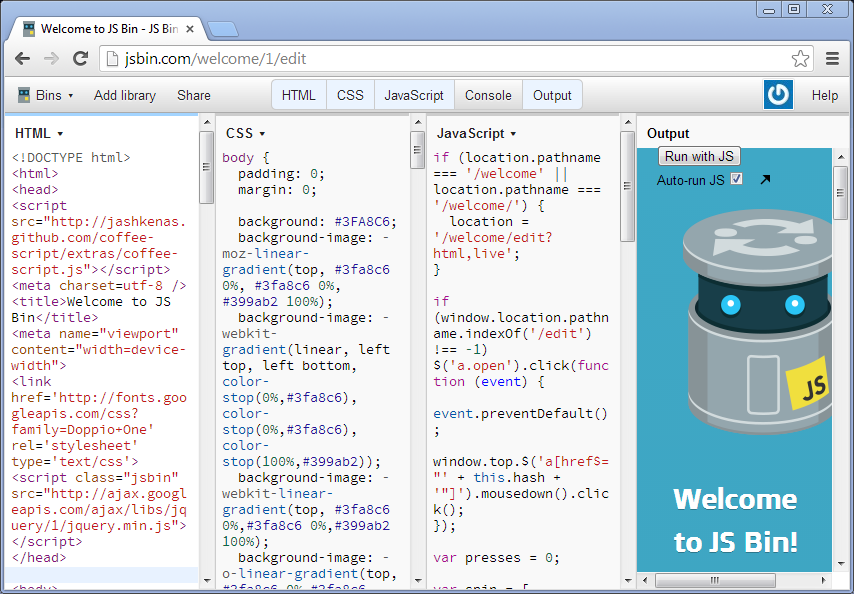Image resolution: width=854 pixels, height=594 pixels.
Task: Click the "event.preventDefault()" JavaScript line
Action: click(x=520, y=414)
